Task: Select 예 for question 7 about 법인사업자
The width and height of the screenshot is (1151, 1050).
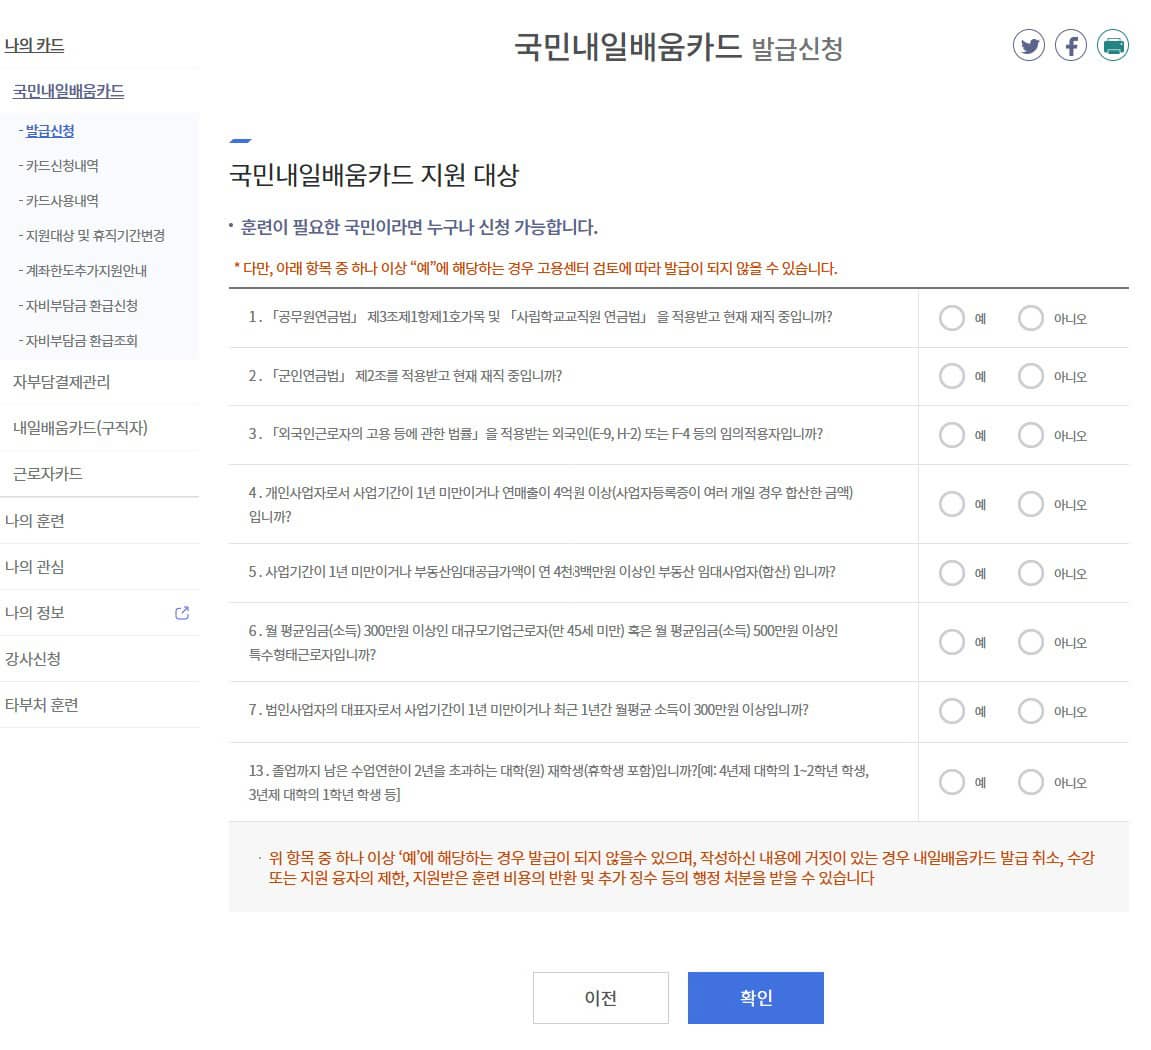Action: pos(951,711)
